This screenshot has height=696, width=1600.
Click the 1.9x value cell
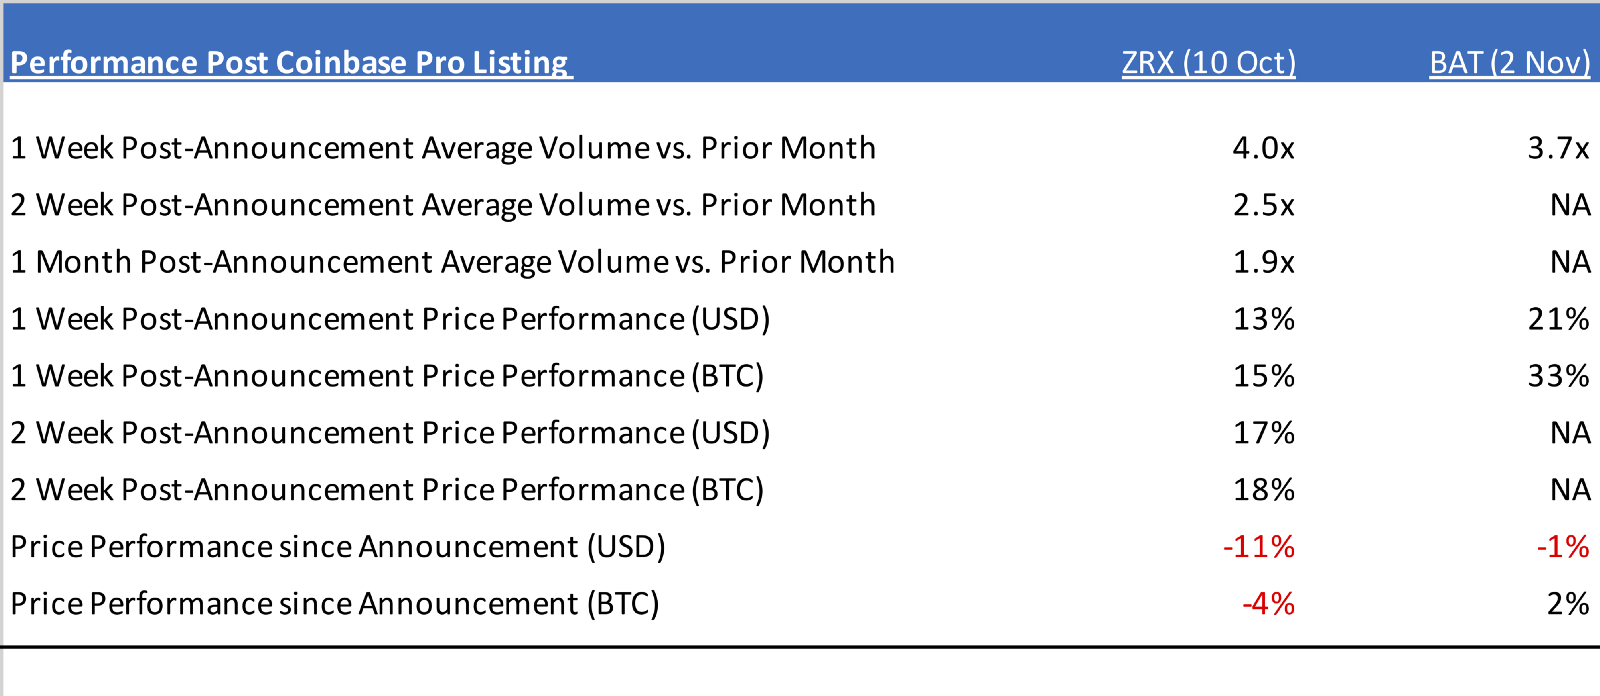[x=1263, y=262]
